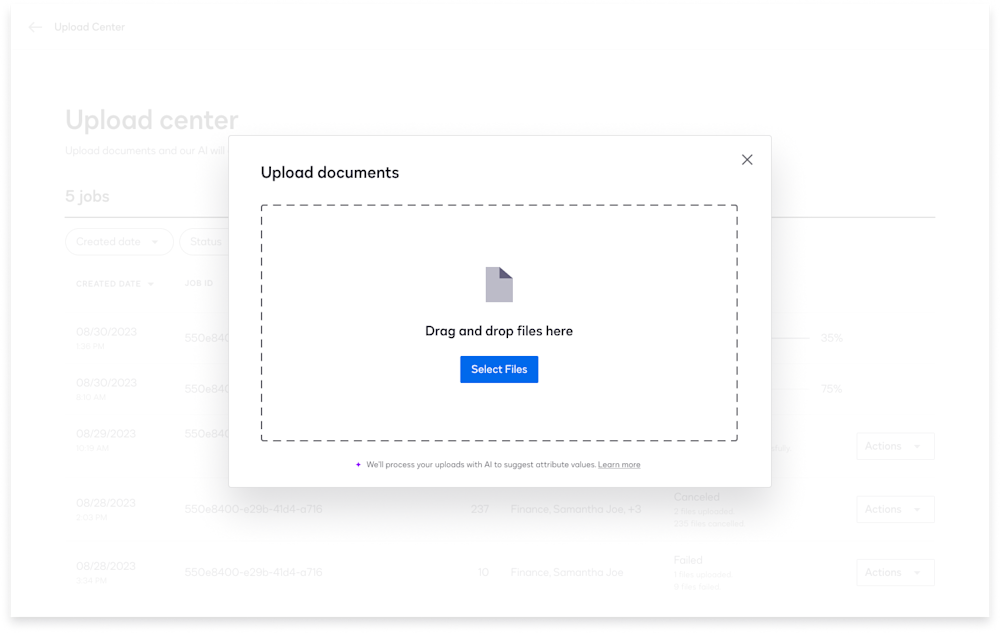The image size is (1000, 633).
Task: Open the Actions menu for the Failed job
Action: 894,572
